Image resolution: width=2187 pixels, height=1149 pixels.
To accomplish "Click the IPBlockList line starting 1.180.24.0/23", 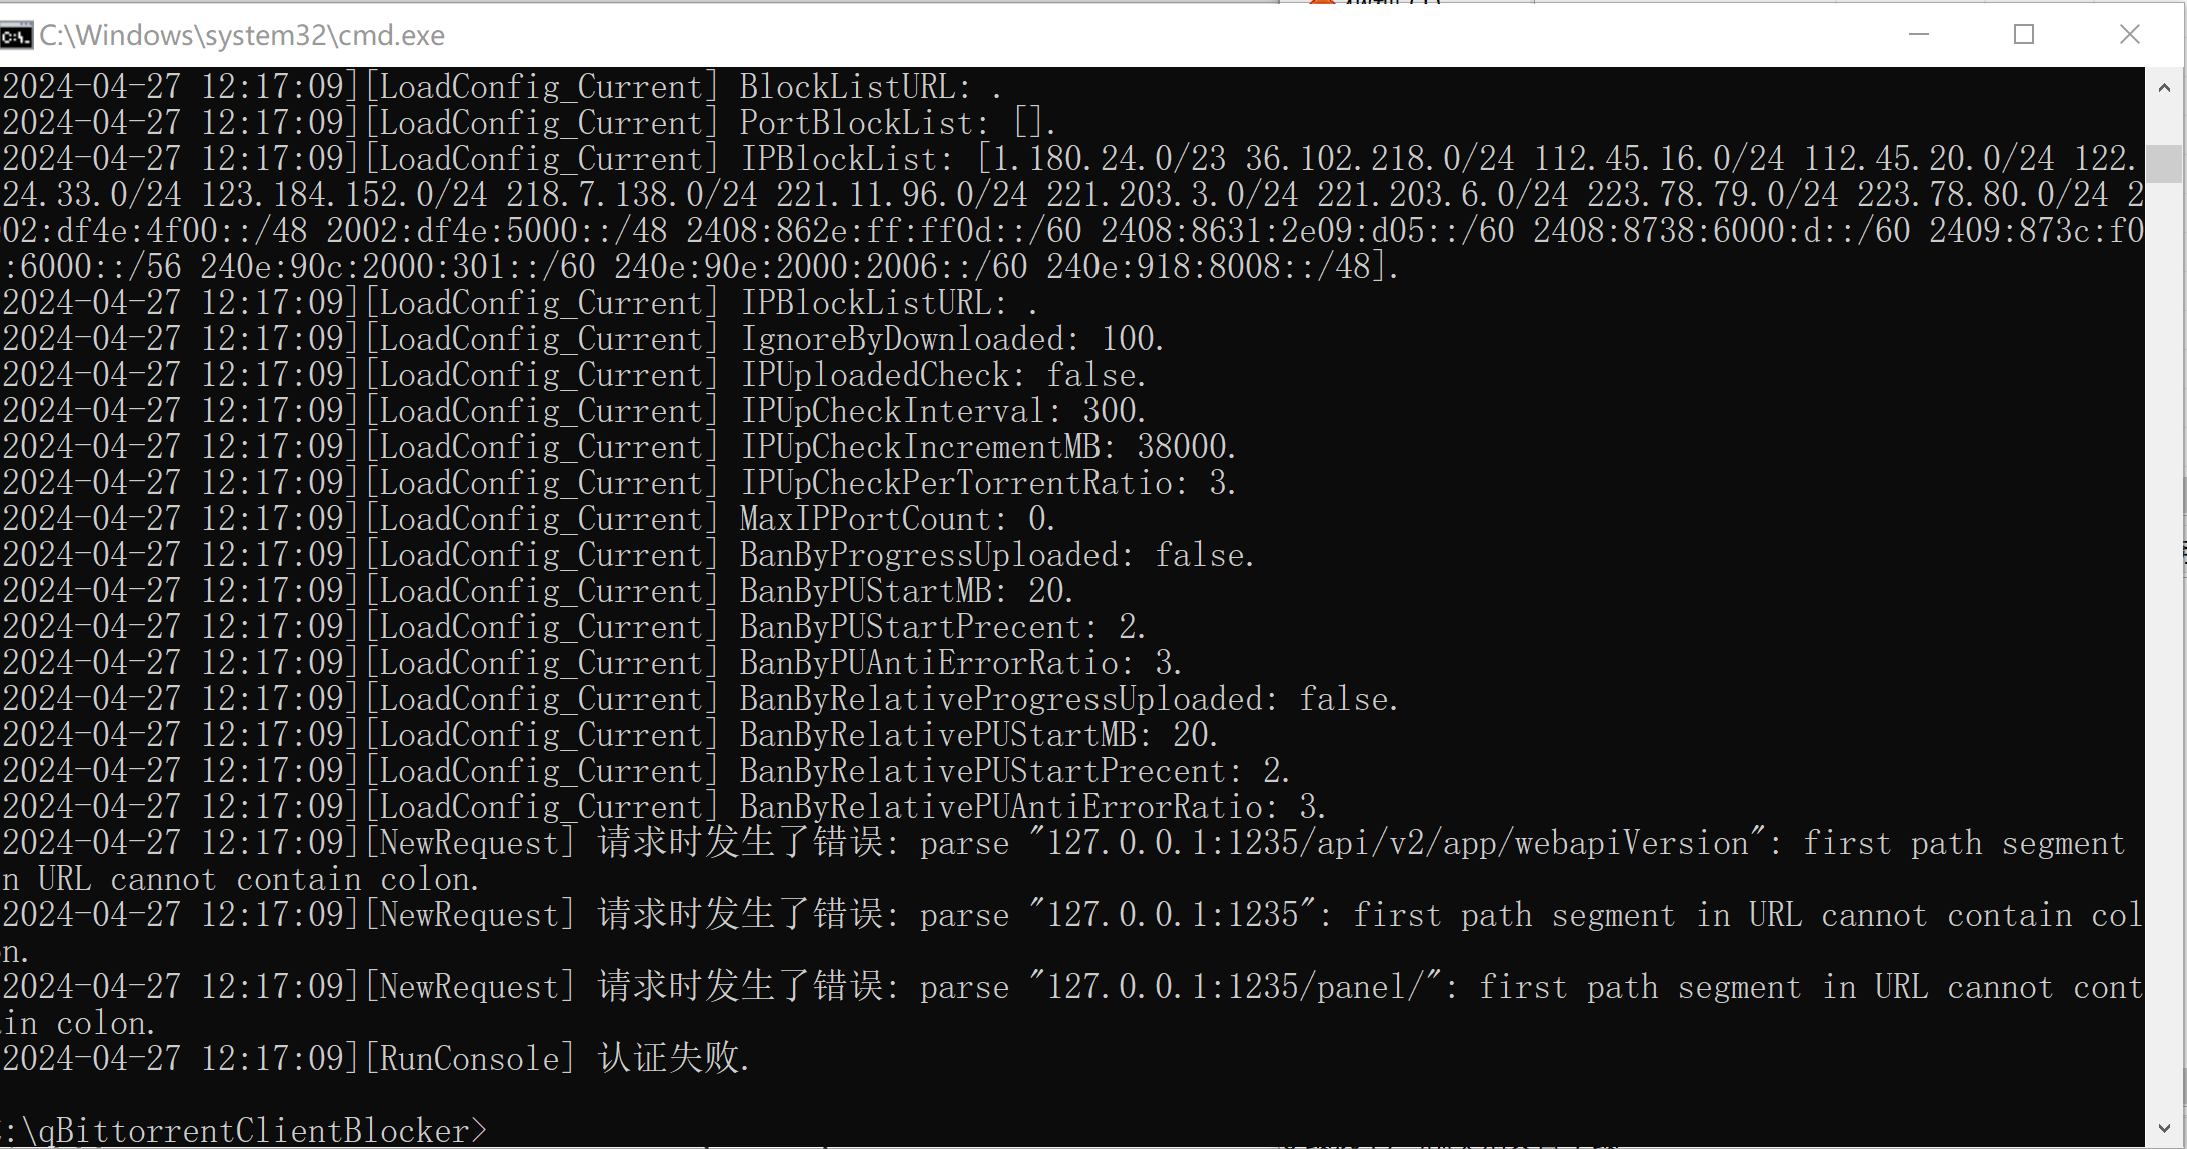I will 1072,213.
